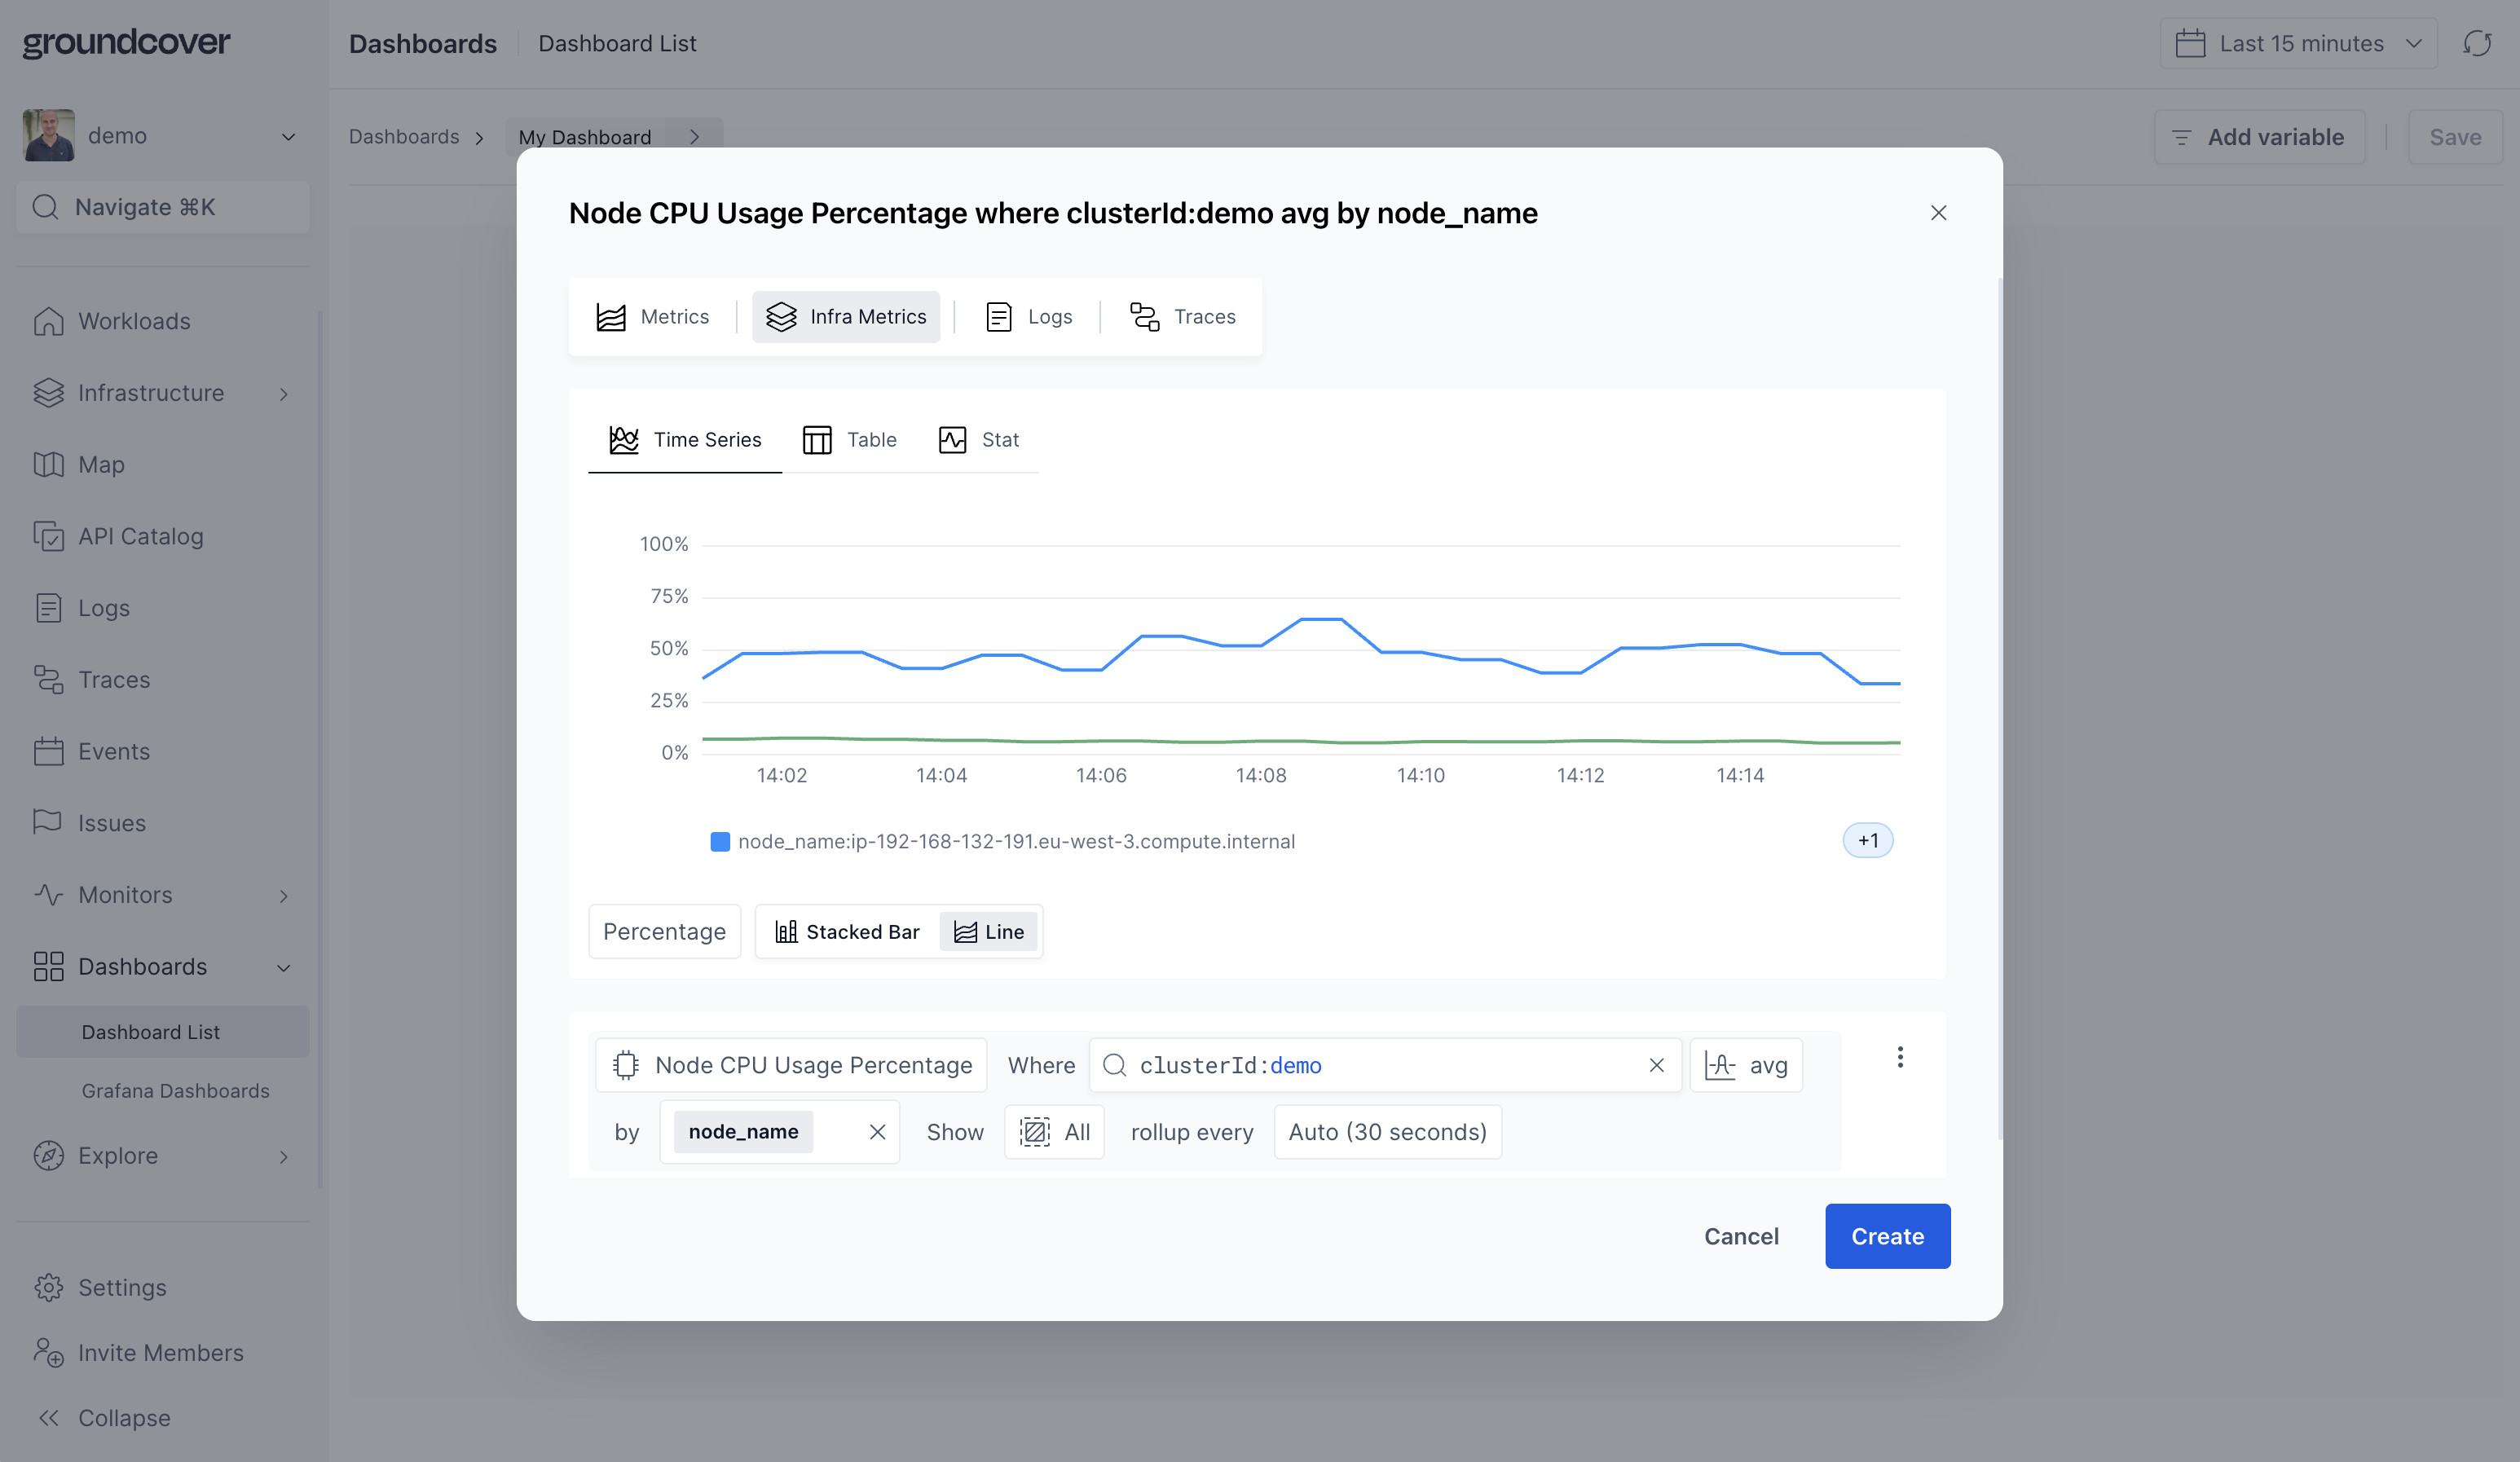
Task: Click the Create button
Action: coord(1887,1235)
